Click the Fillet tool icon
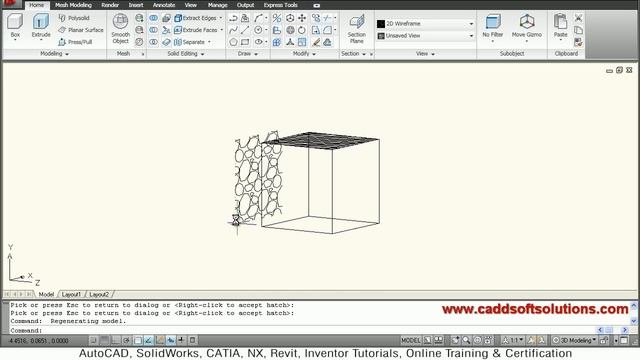This screenshot has height=360, width=640. pyautogui.click(x=328, y=30)
